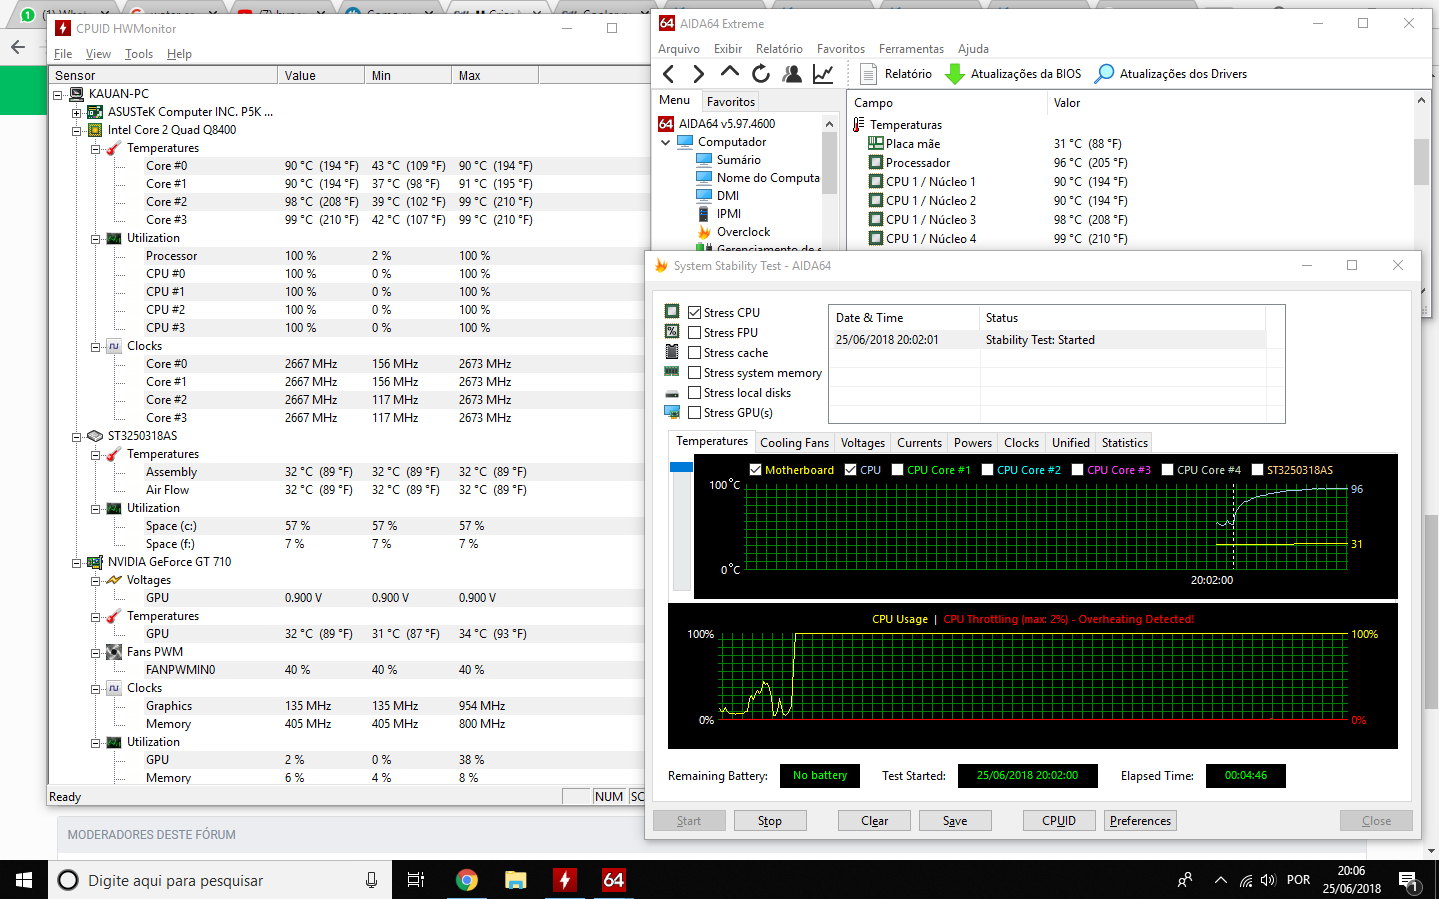Click AIDA64 menu tree scrollbar
The width and height of the screenshot is (1439, 899).
(829, 165)
